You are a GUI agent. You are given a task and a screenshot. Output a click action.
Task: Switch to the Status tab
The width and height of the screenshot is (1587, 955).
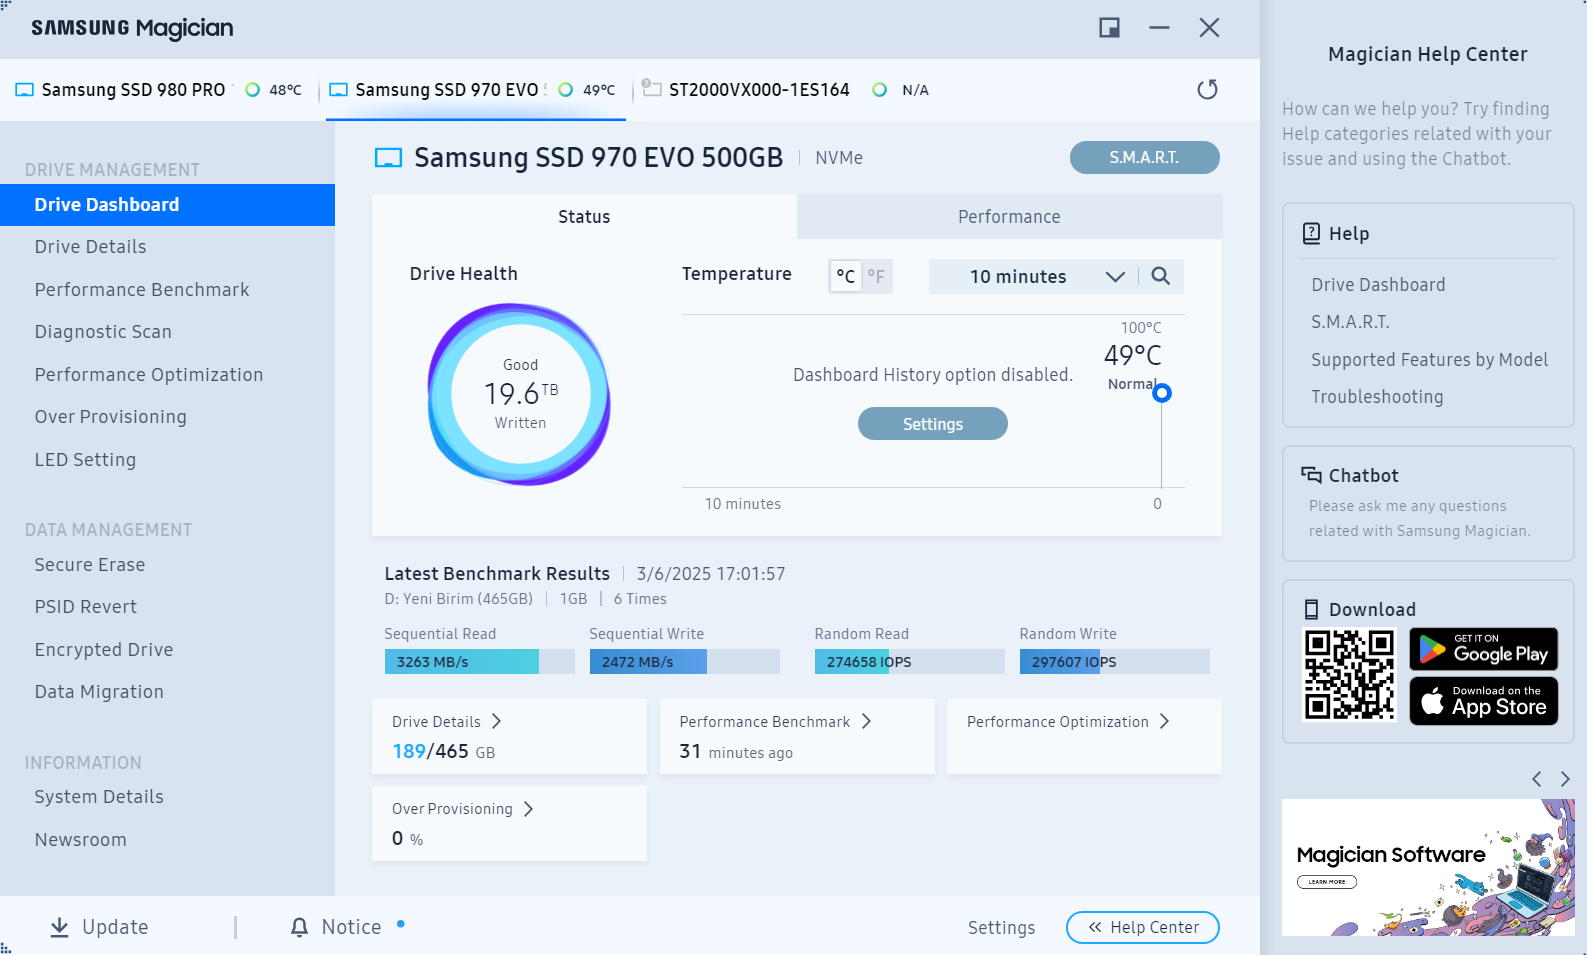click(x=584, y=216)
